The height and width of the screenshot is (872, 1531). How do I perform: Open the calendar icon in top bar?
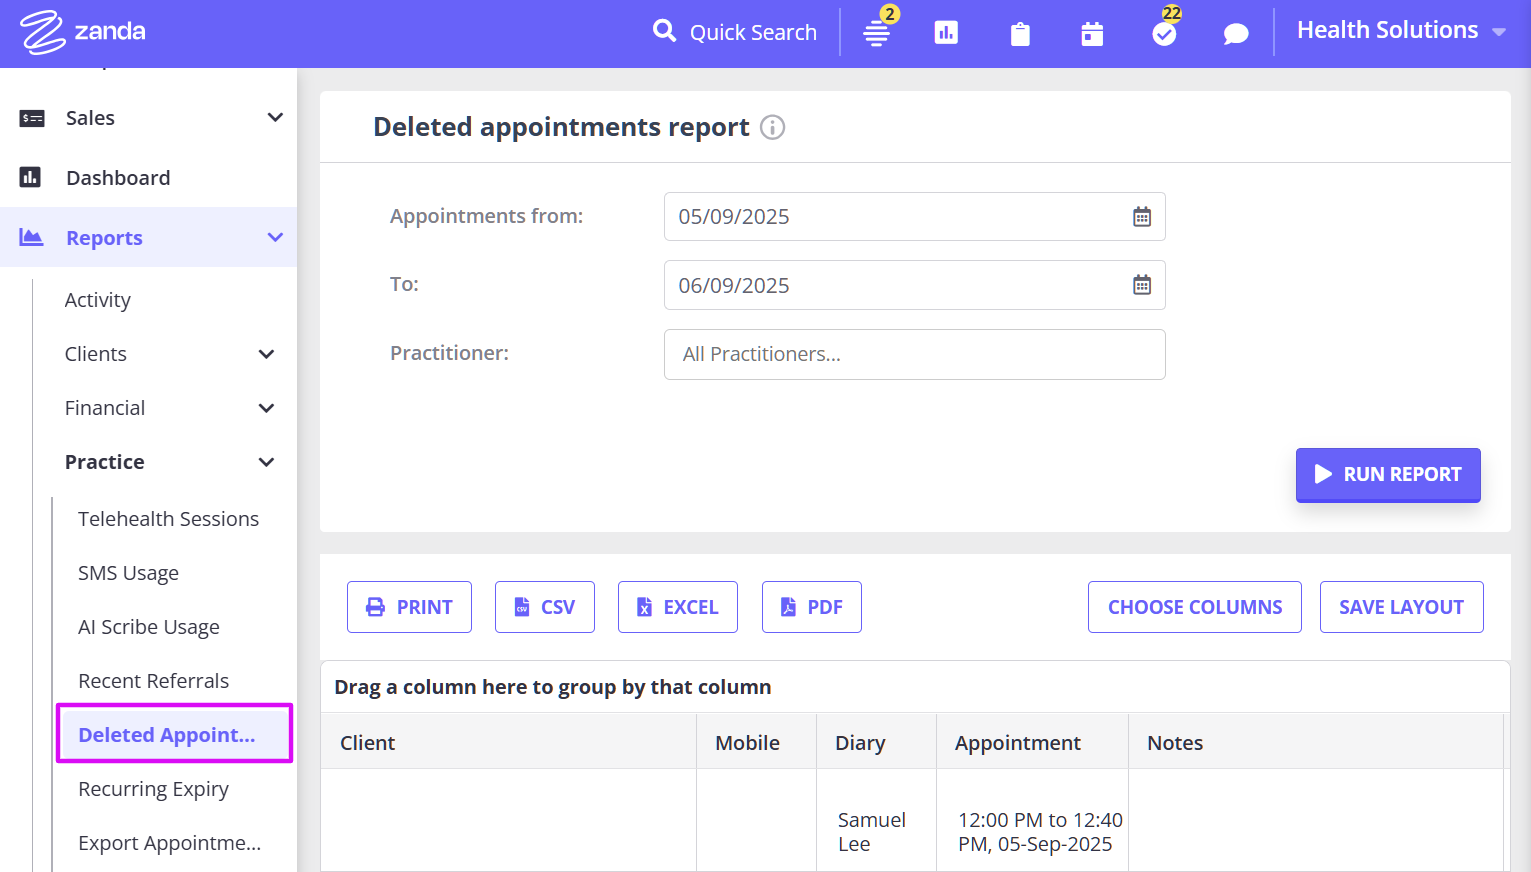click(x=1092, y=34)
